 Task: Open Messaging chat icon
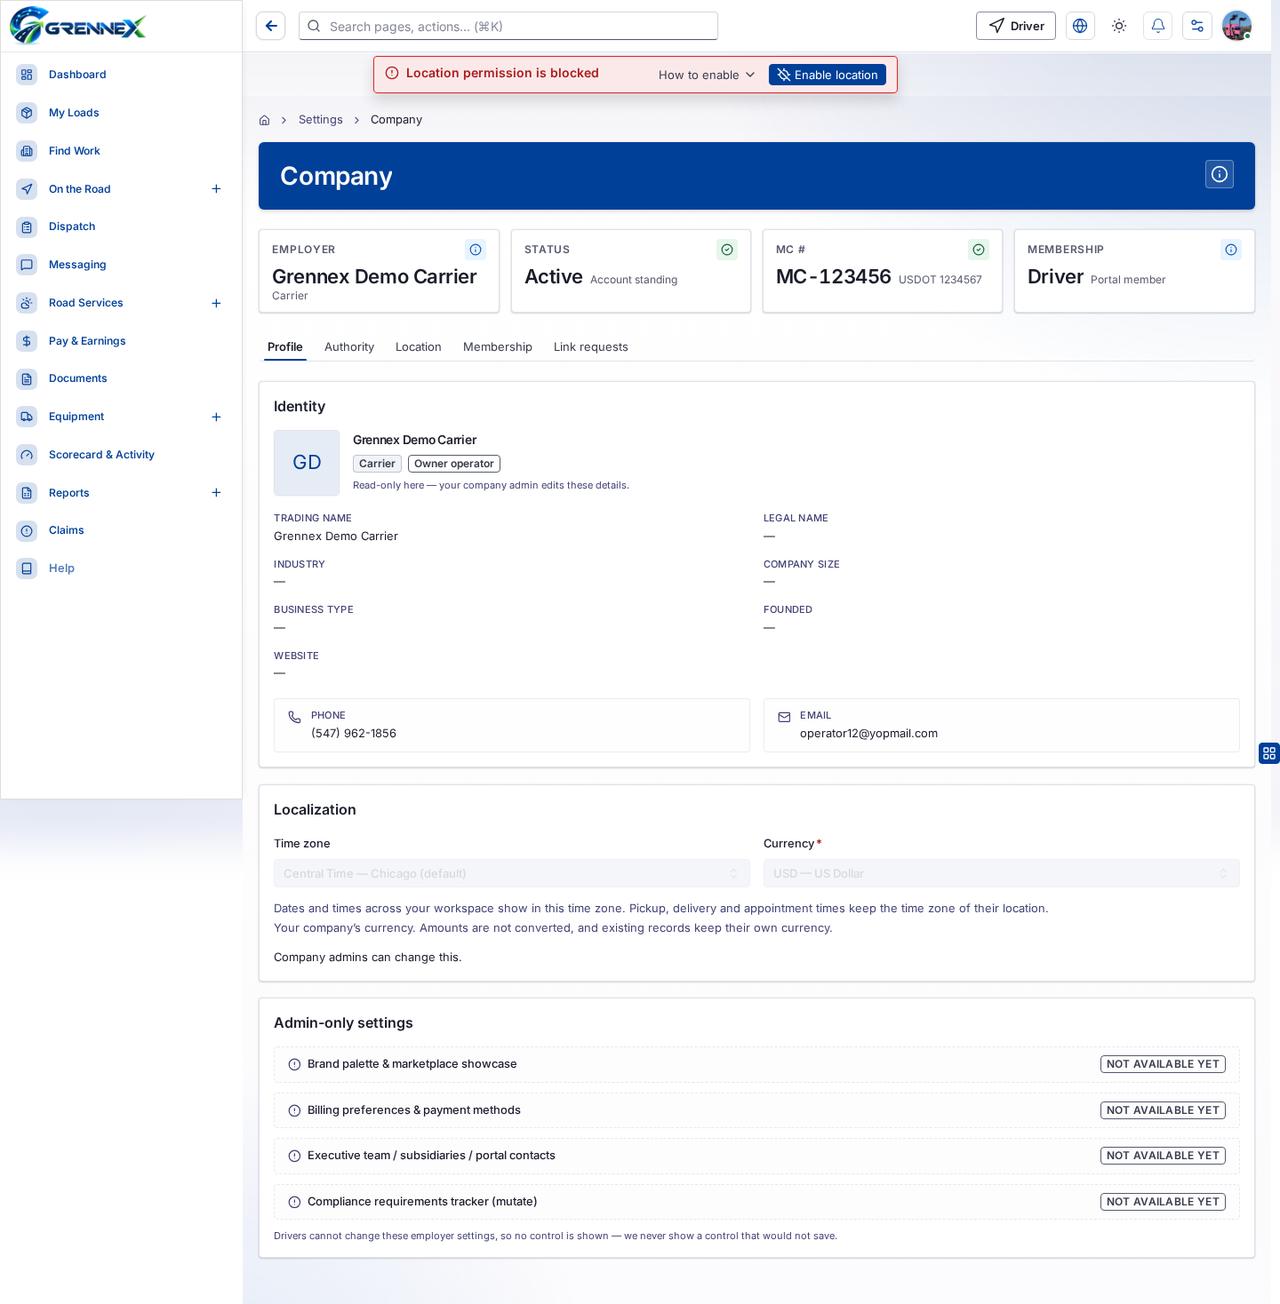[x=27, y=264]
